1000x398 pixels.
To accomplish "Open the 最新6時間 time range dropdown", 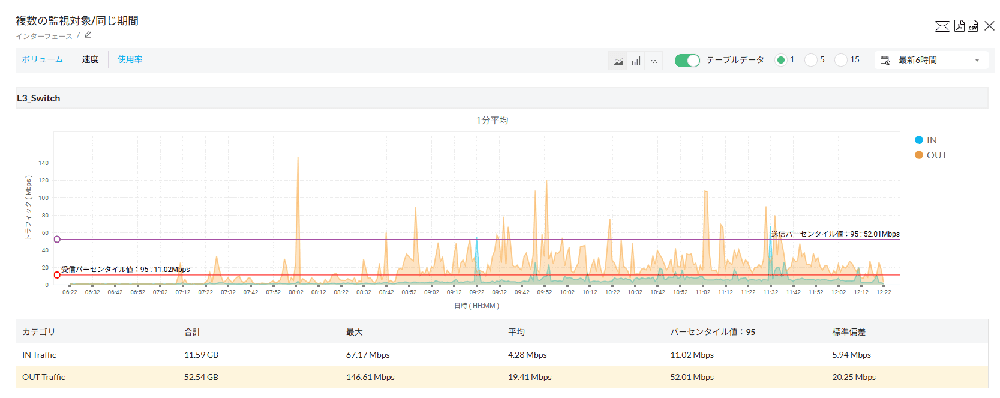I will 932,61.
